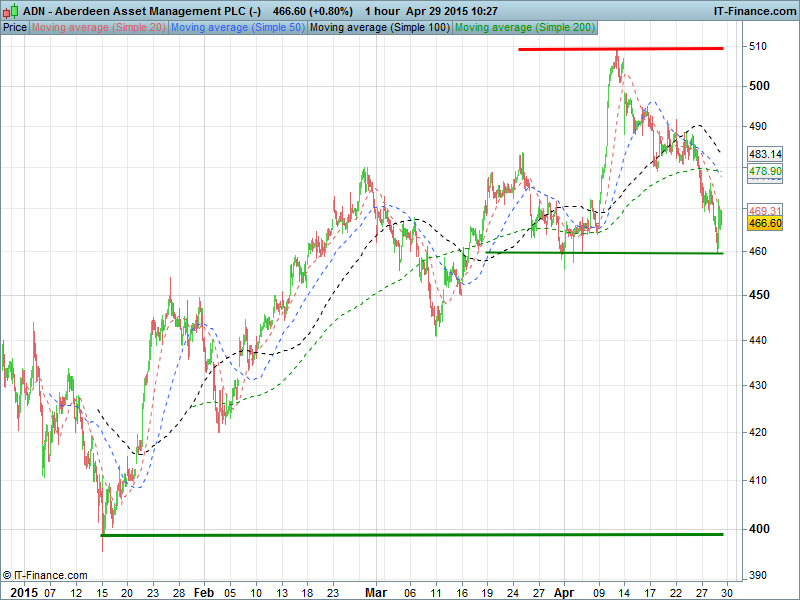This screenshot has height=600, width=800.
Task: Select Moving average (Simple 50) legend label
Action: pos(238,27)
